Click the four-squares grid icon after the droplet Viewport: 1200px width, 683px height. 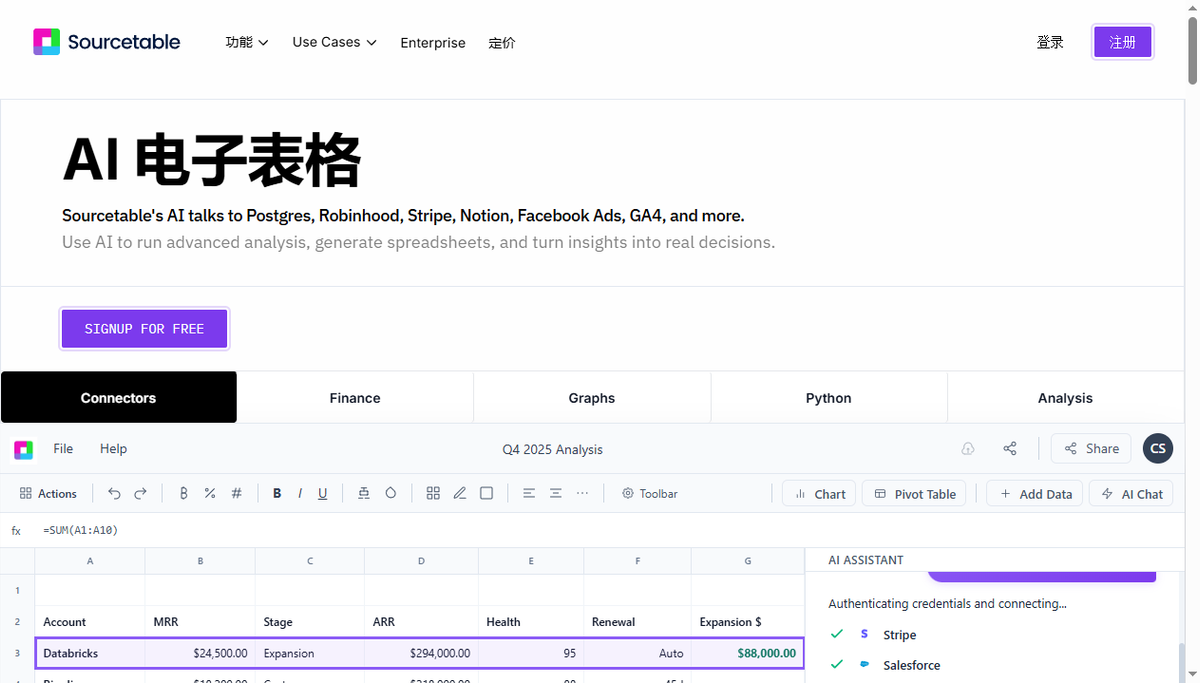coord(433,494)
